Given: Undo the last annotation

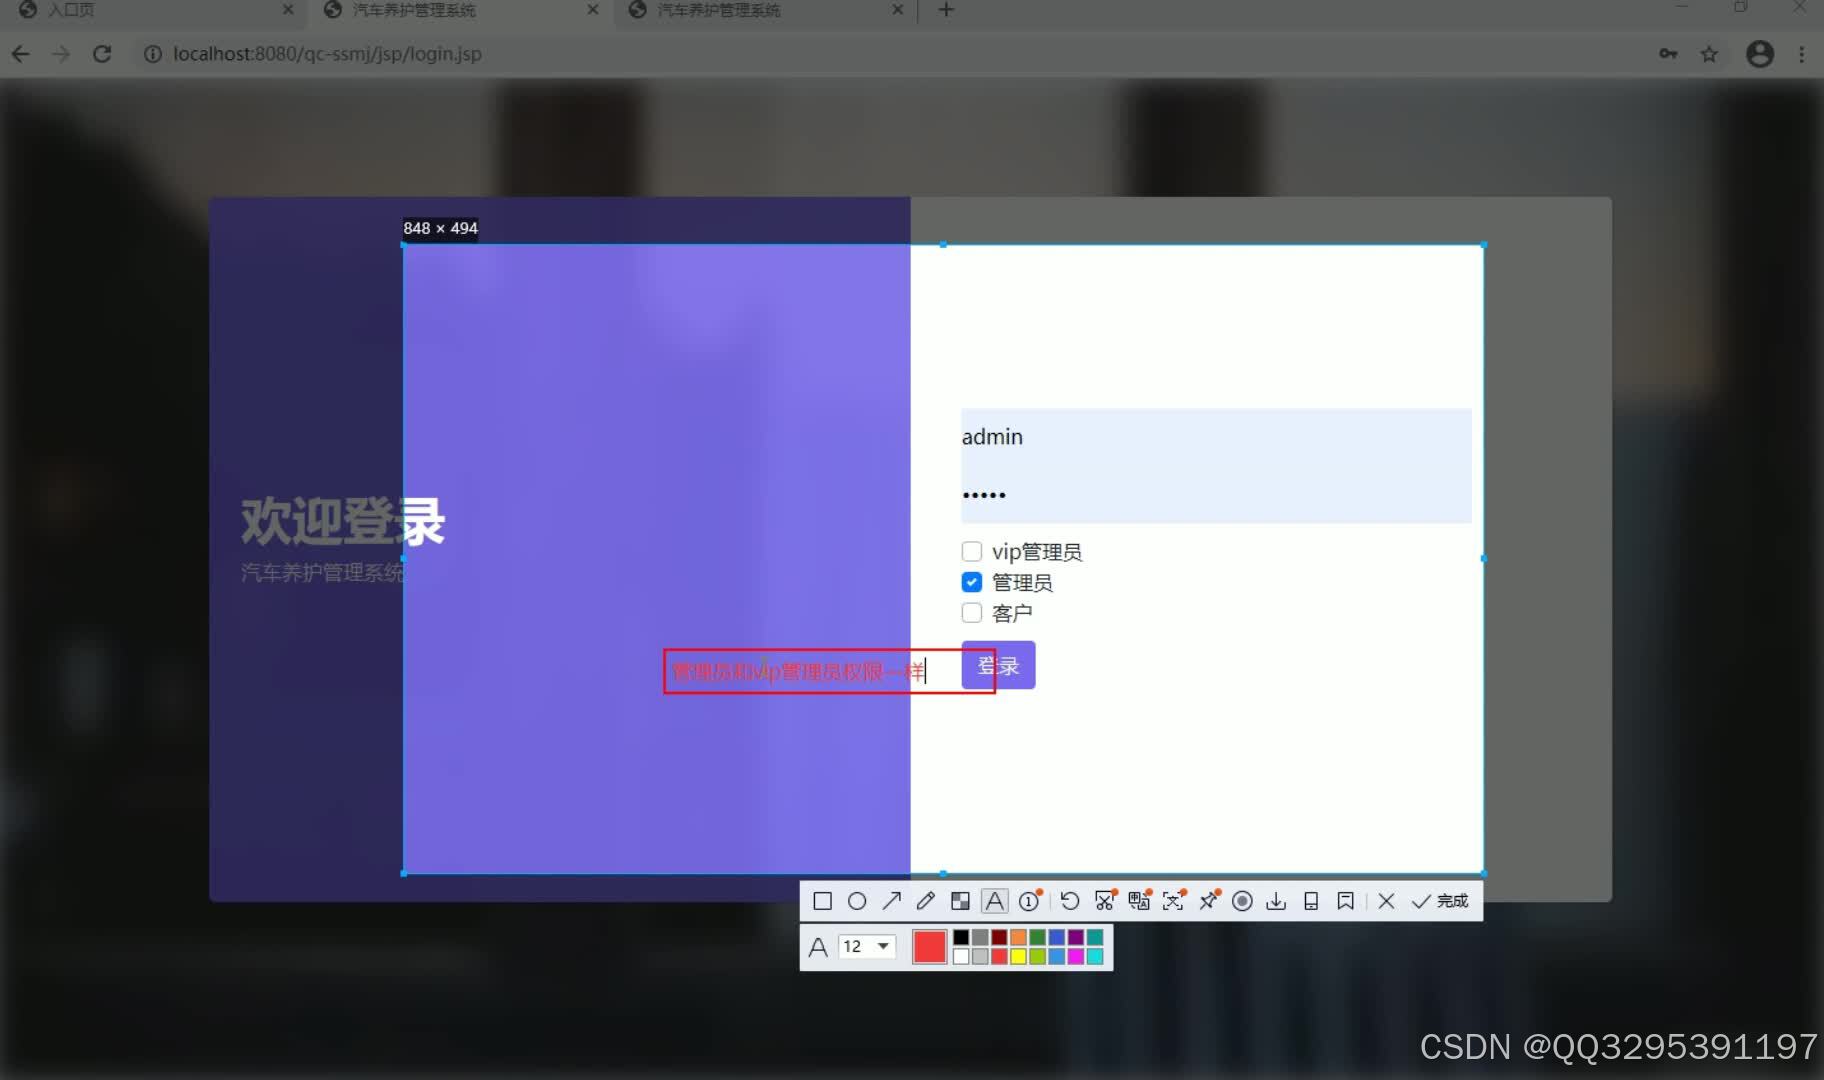Looking at the screenshot, I should tap(1070, 901).
